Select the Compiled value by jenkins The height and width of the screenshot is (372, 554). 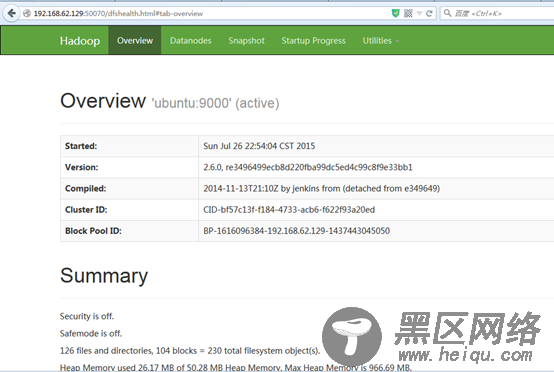pos(322,188)
